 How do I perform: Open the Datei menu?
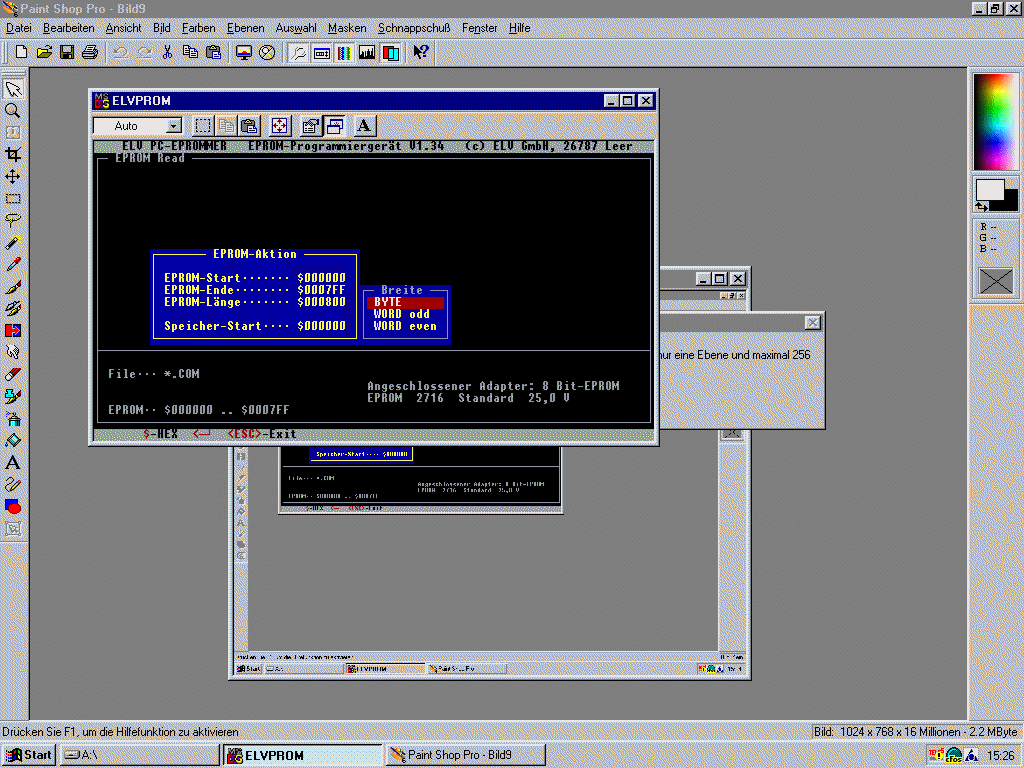pyautogui.click(x=18, y=28)
